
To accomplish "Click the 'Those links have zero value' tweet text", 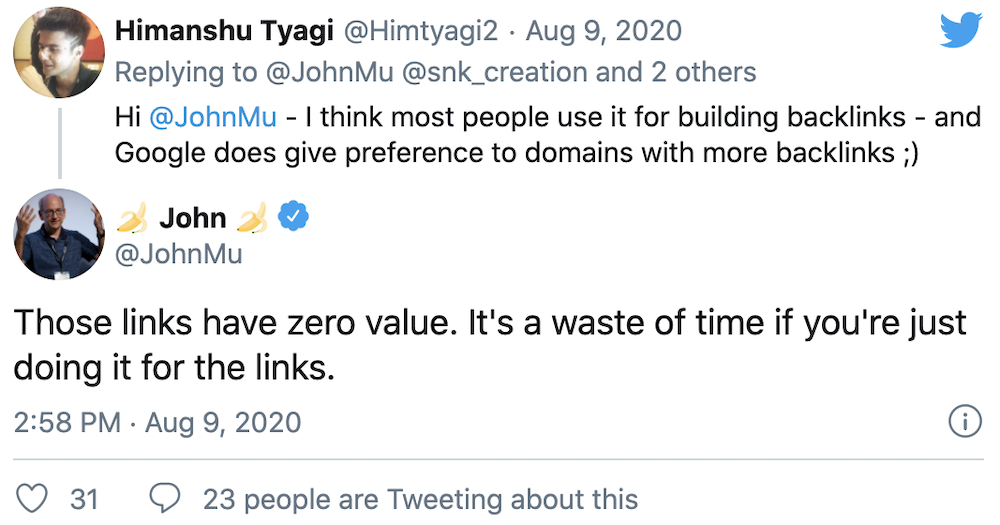I will click(490, 345).
